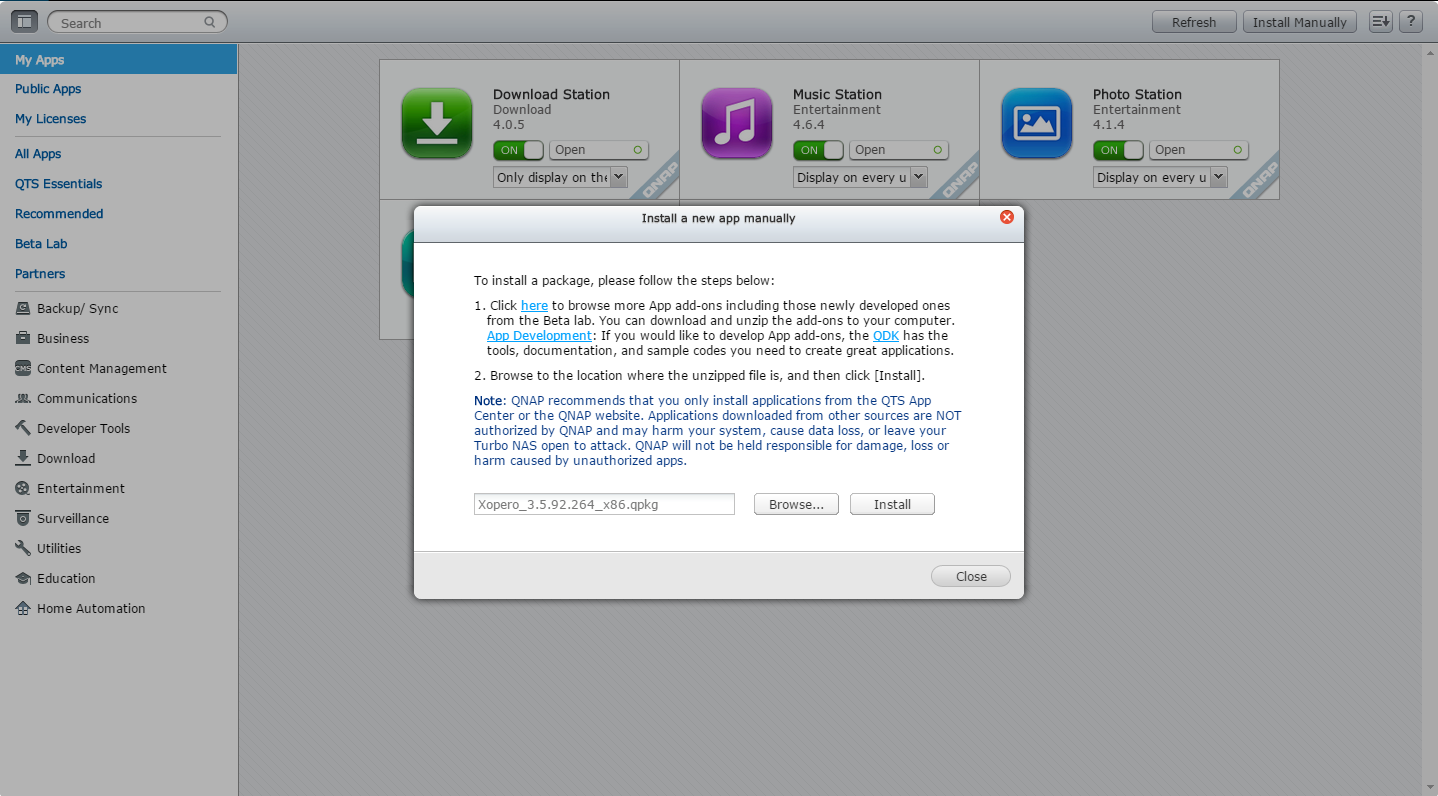Click the Education graduation cap icon
The width and height of the screenshot is (1438, 796).
22,578
